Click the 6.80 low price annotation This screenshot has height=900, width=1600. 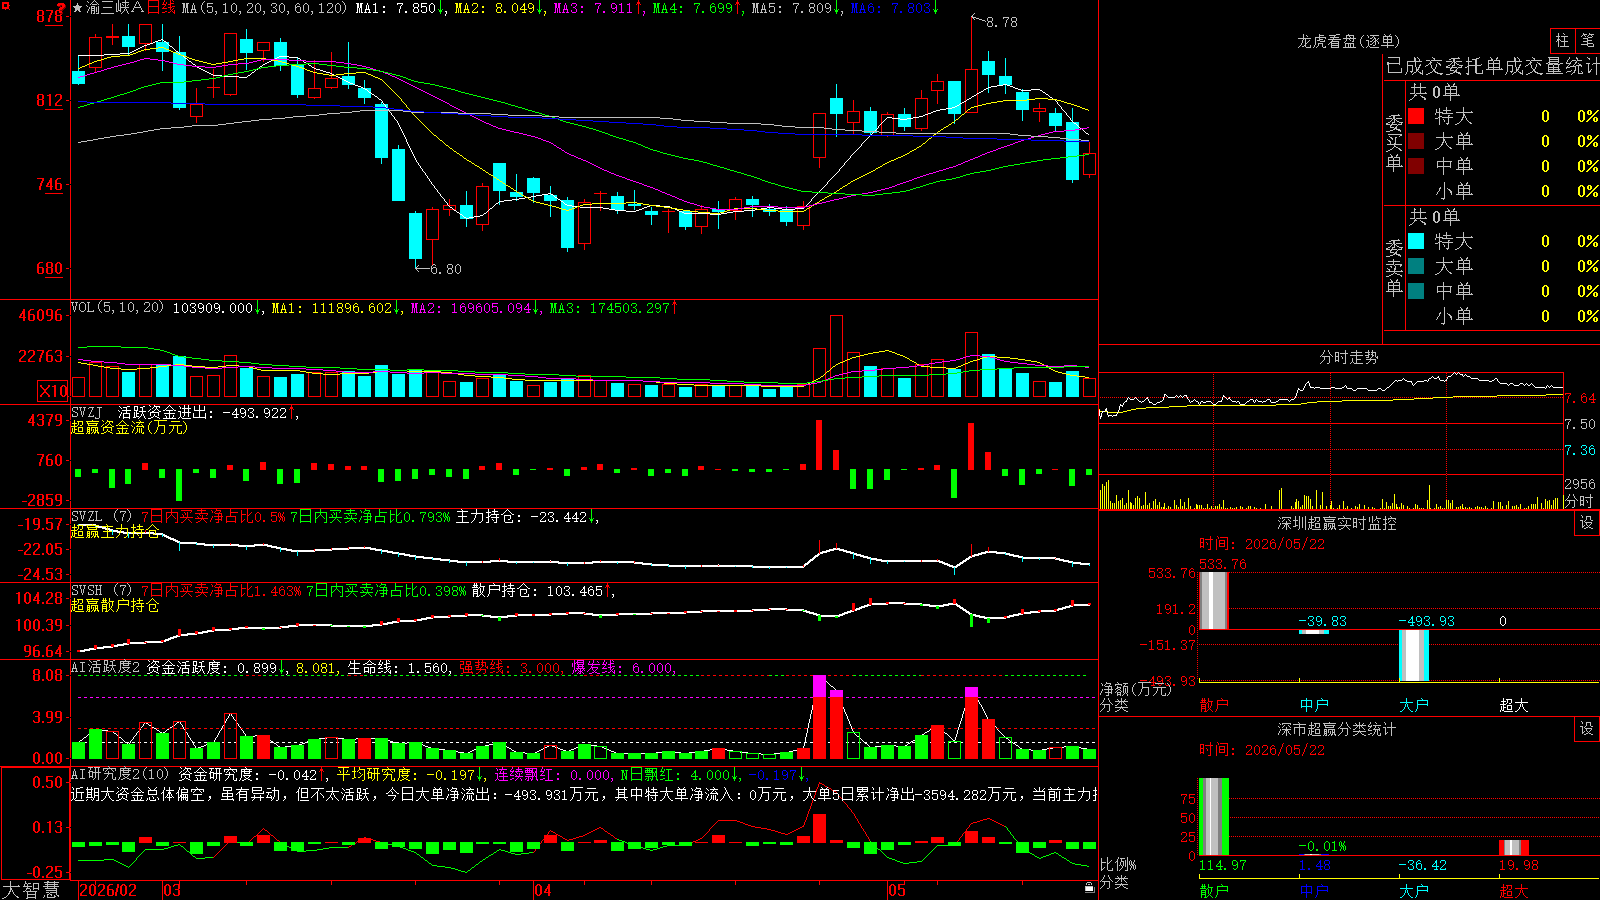[445, 269]
